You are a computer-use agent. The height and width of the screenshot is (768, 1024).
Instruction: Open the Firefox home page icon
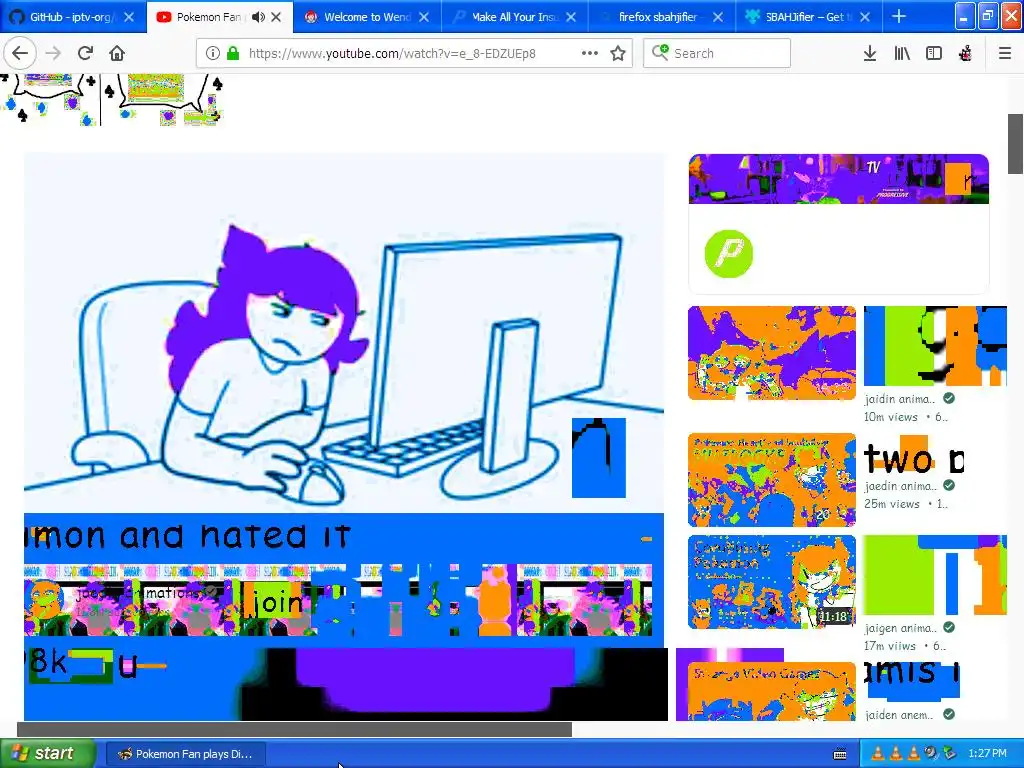click(x=117, y=53)
